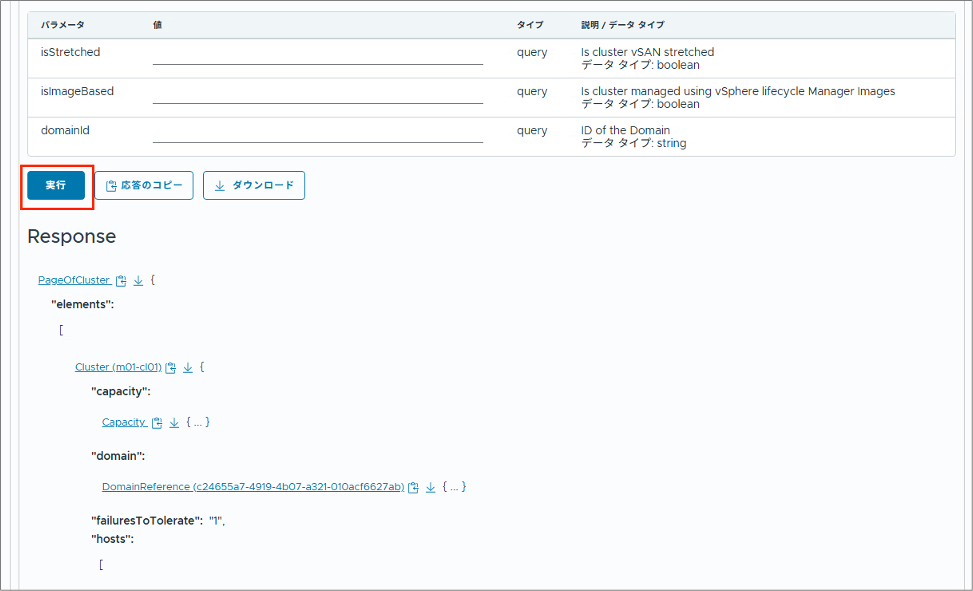Click the 応答のコピー button
Viewport: 973px width, 591px height.
tap(144, 186)
